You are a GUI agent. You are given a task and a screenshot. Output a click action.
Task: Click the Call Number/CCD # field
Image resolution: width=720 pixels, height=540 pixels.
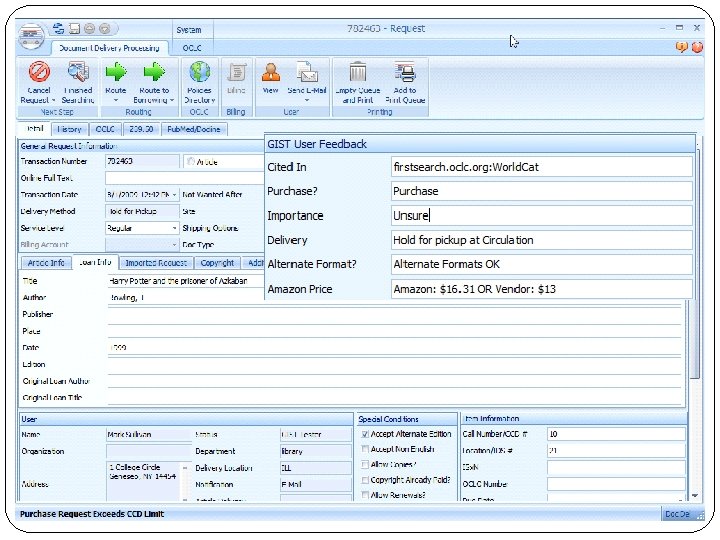click(616, 434)
